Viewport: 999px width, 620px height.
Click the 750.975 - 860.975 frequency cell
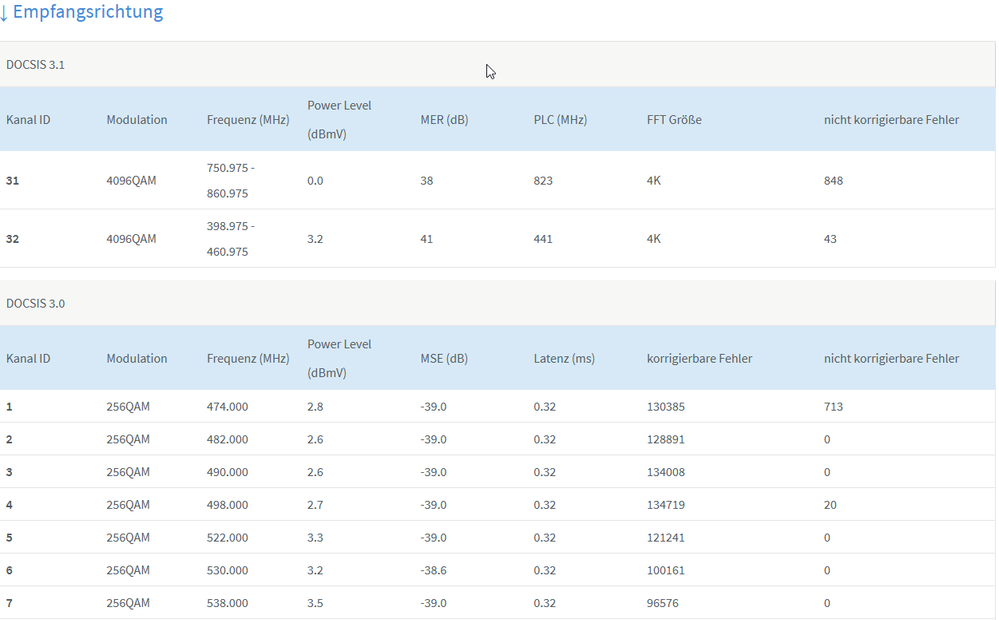coord(231,180)
